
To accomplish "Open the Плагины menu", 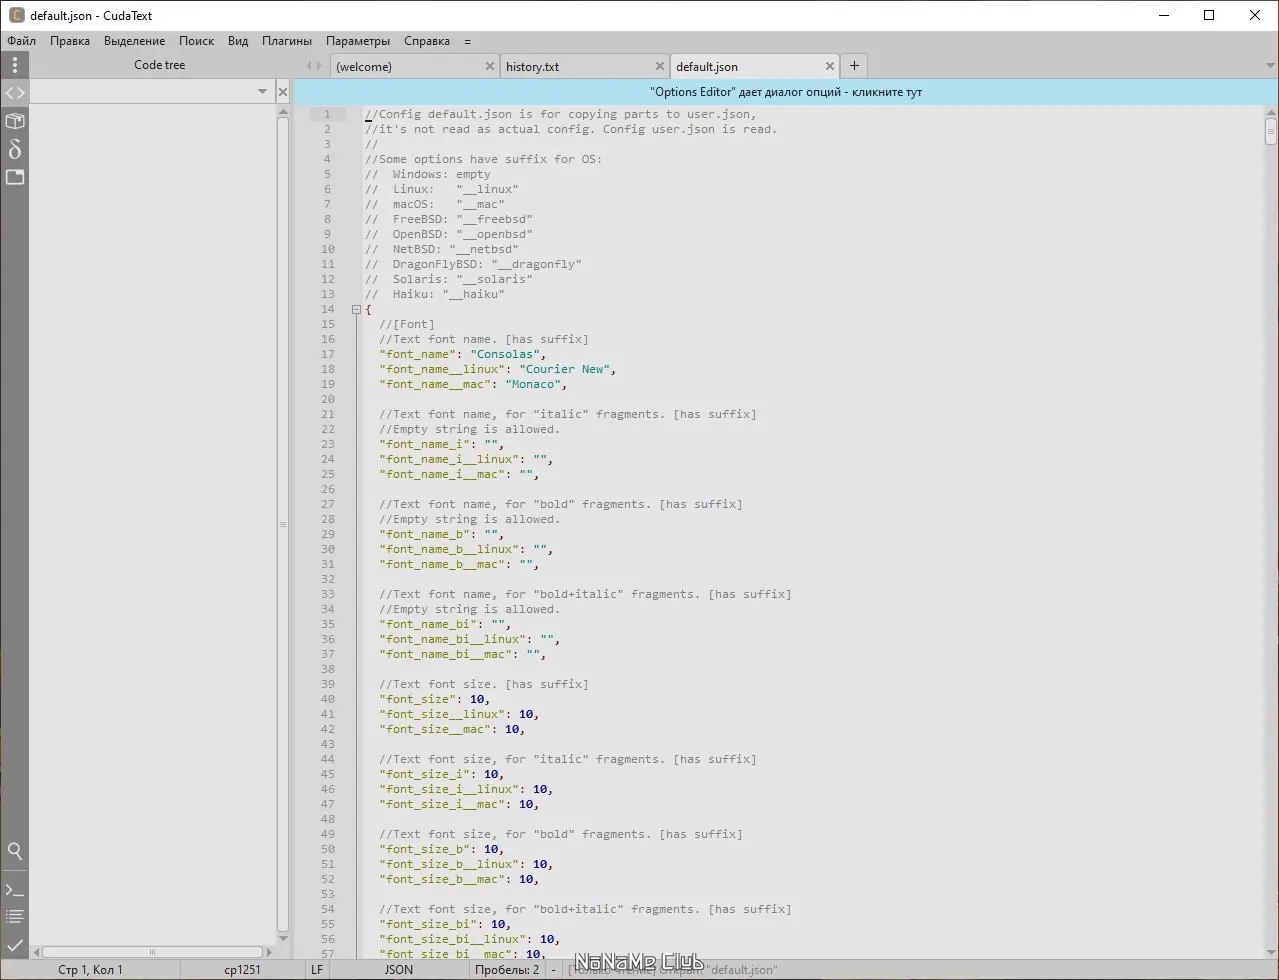I will point(287,41).
